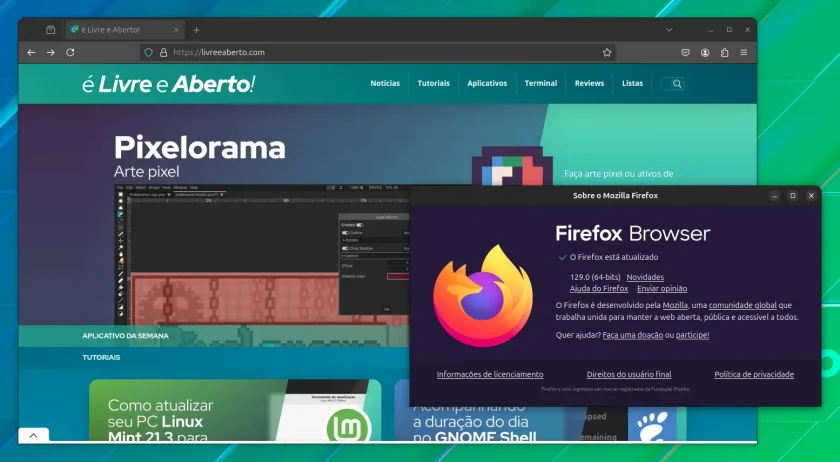The width and height of the screenshot is (840, 462).
Task: Expand the list all tabs chevron
Action: [x=669, y=30]
